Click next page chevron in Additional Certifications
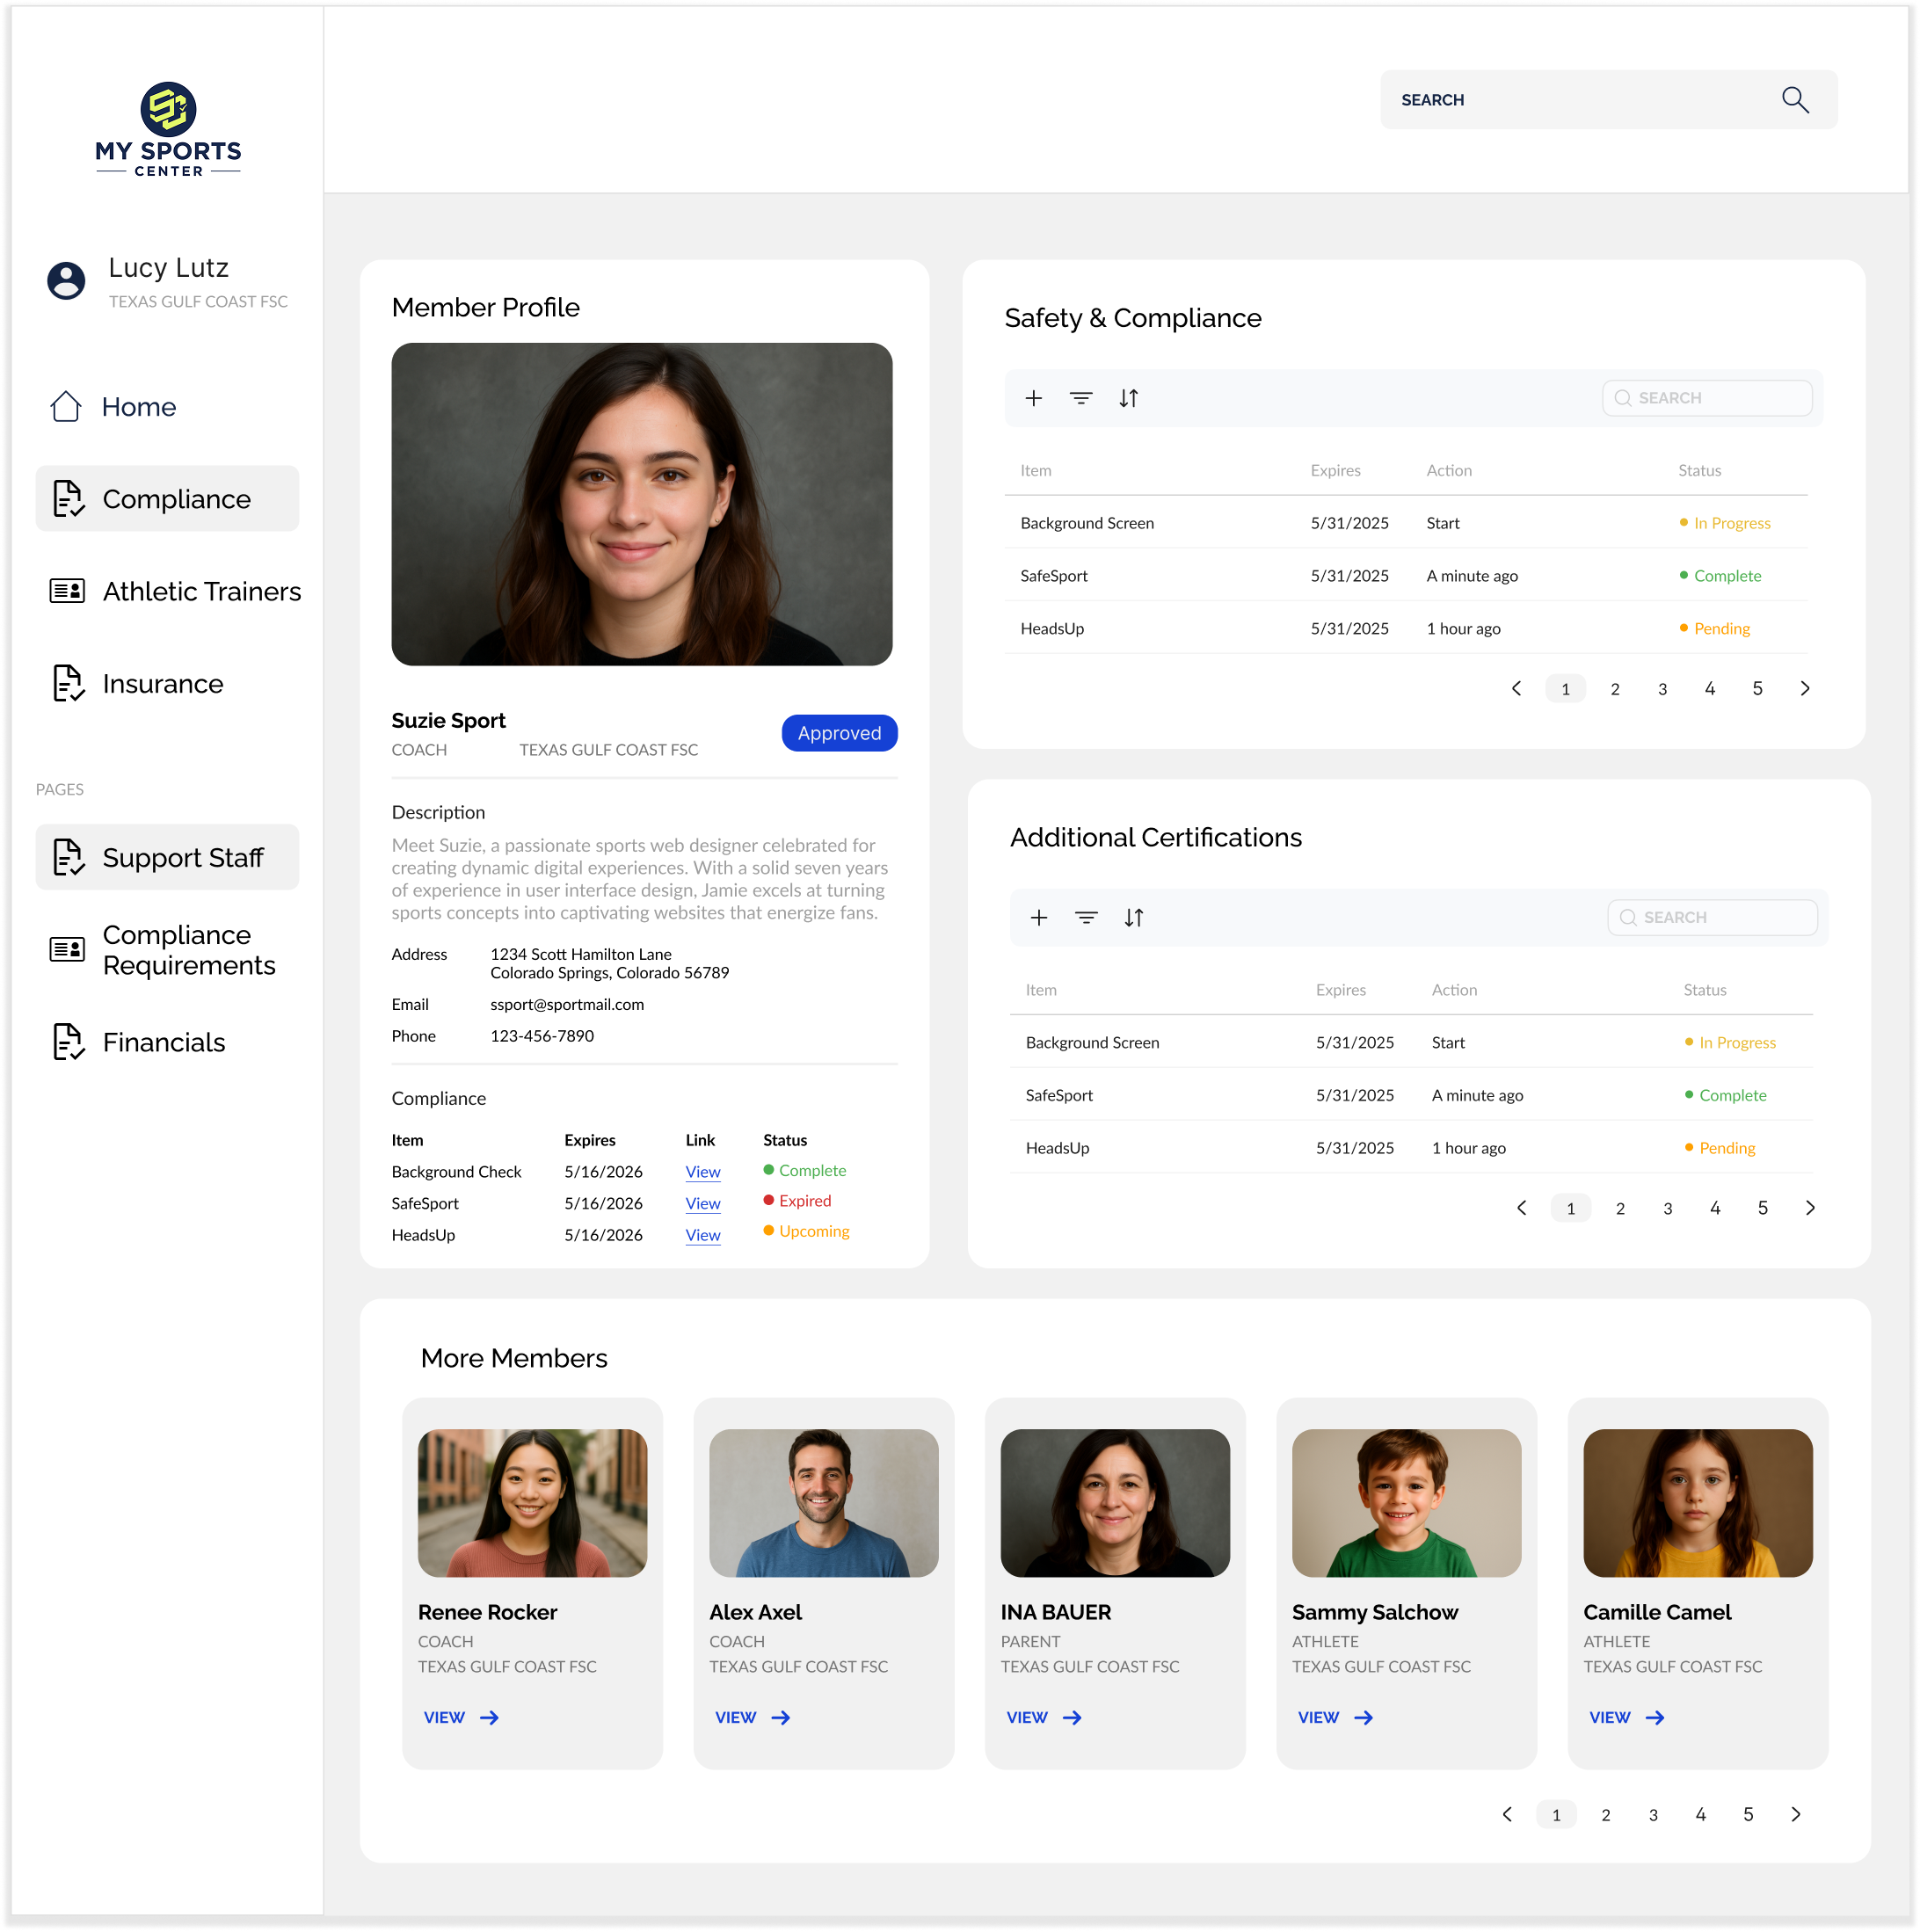The height and width of the screenshot is (1932, 1920). click(x=1809, y=1207)
